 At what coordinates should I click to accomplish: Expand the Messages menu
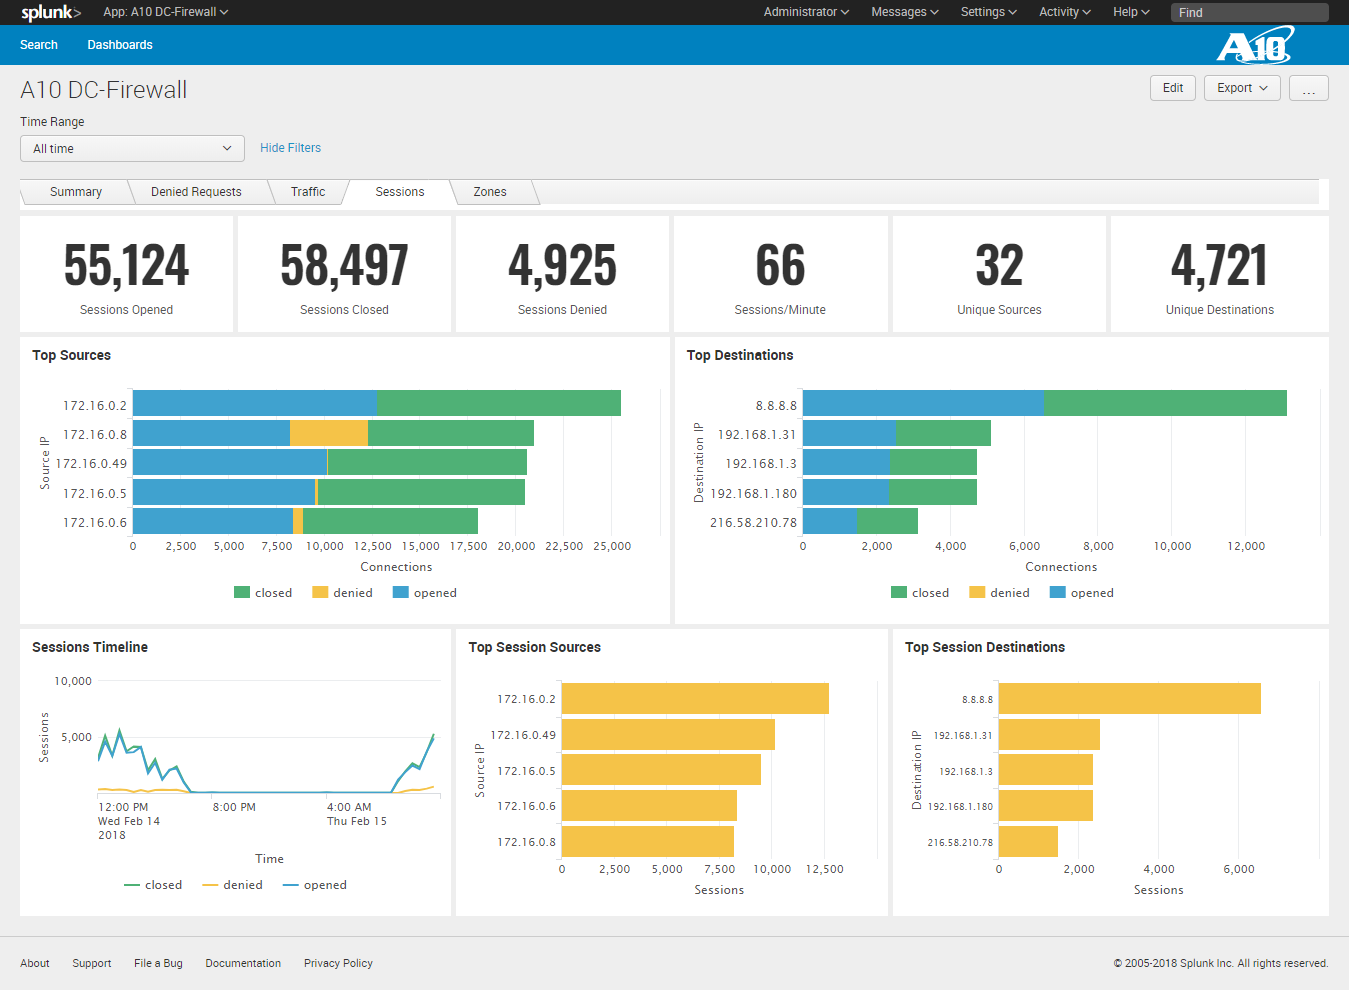[x=905, y=12]
